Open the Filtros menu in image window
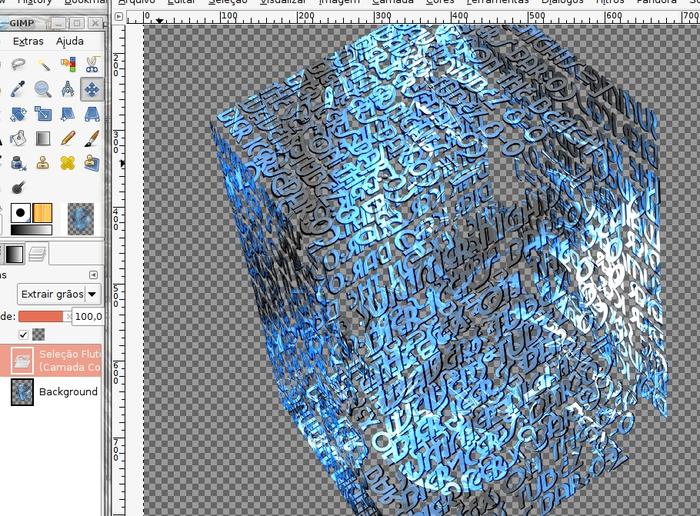Image resolution: width=700 pixels, height=516 pixels. [610, 2]
